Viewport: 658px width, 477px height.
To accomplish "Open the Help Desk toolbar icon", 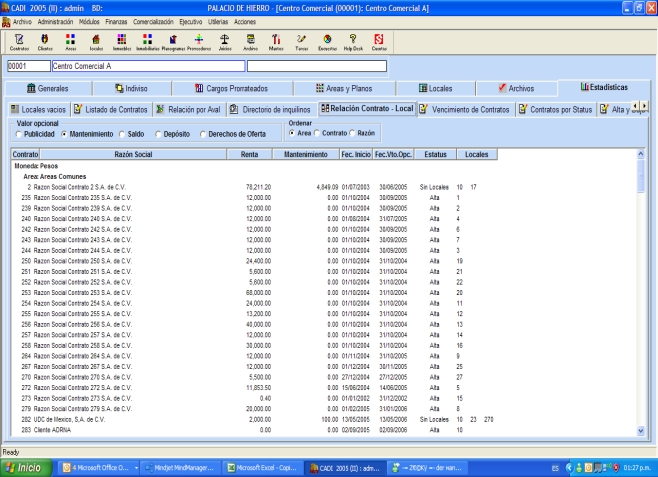I will pos(352,40).
